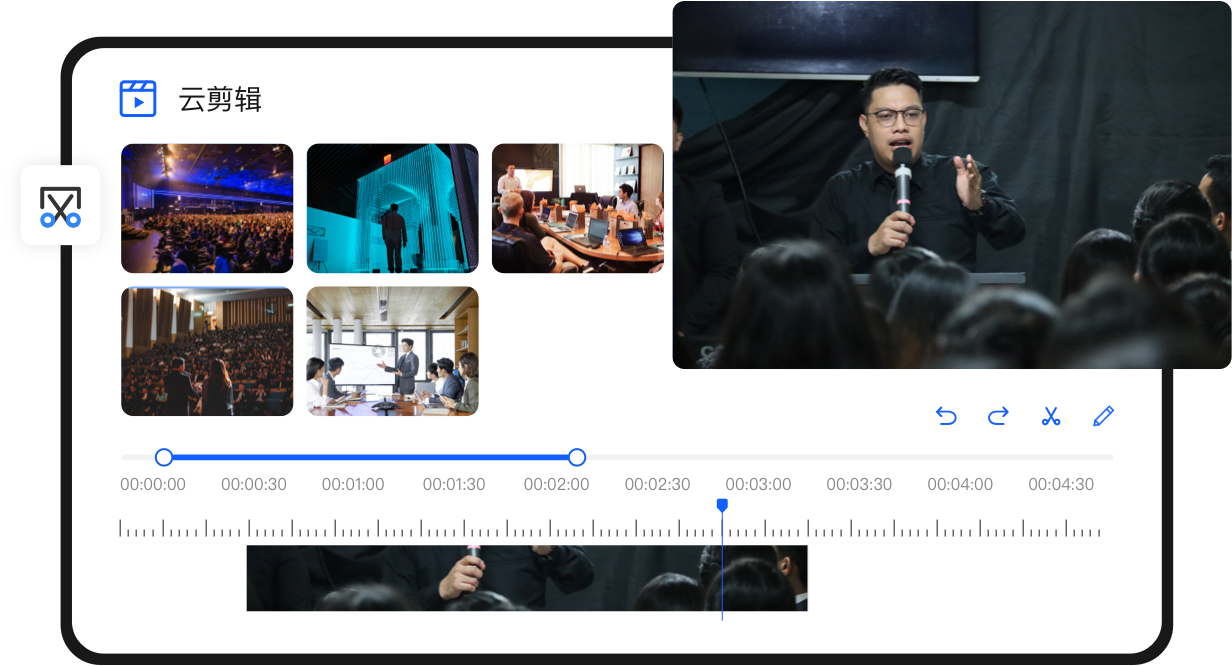
Task: Click the speaker preview video window
Action: tap(951, 184)
